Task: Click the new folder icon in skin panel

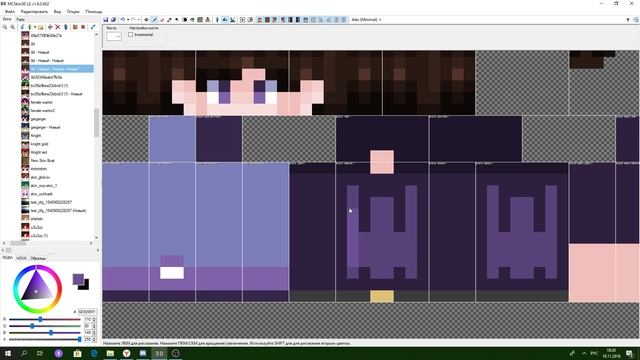Action: tap(40, 27)
